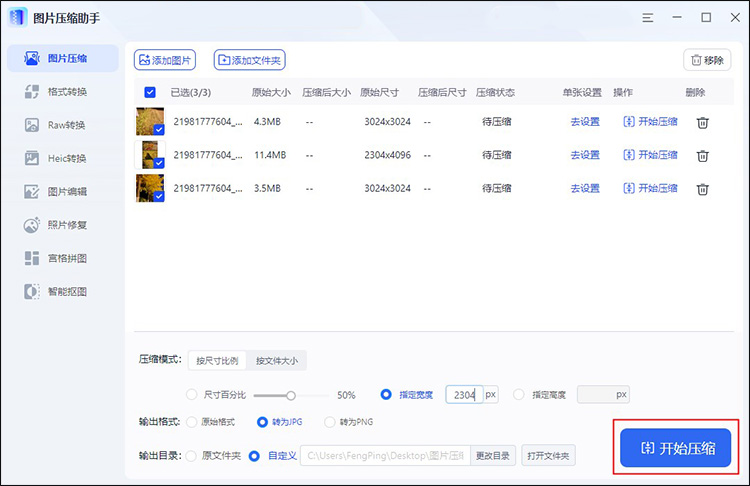Click 开始压缩 link in the 4.3MB row
The width and height of the screenshot is (750, 486).
(651, 122)
